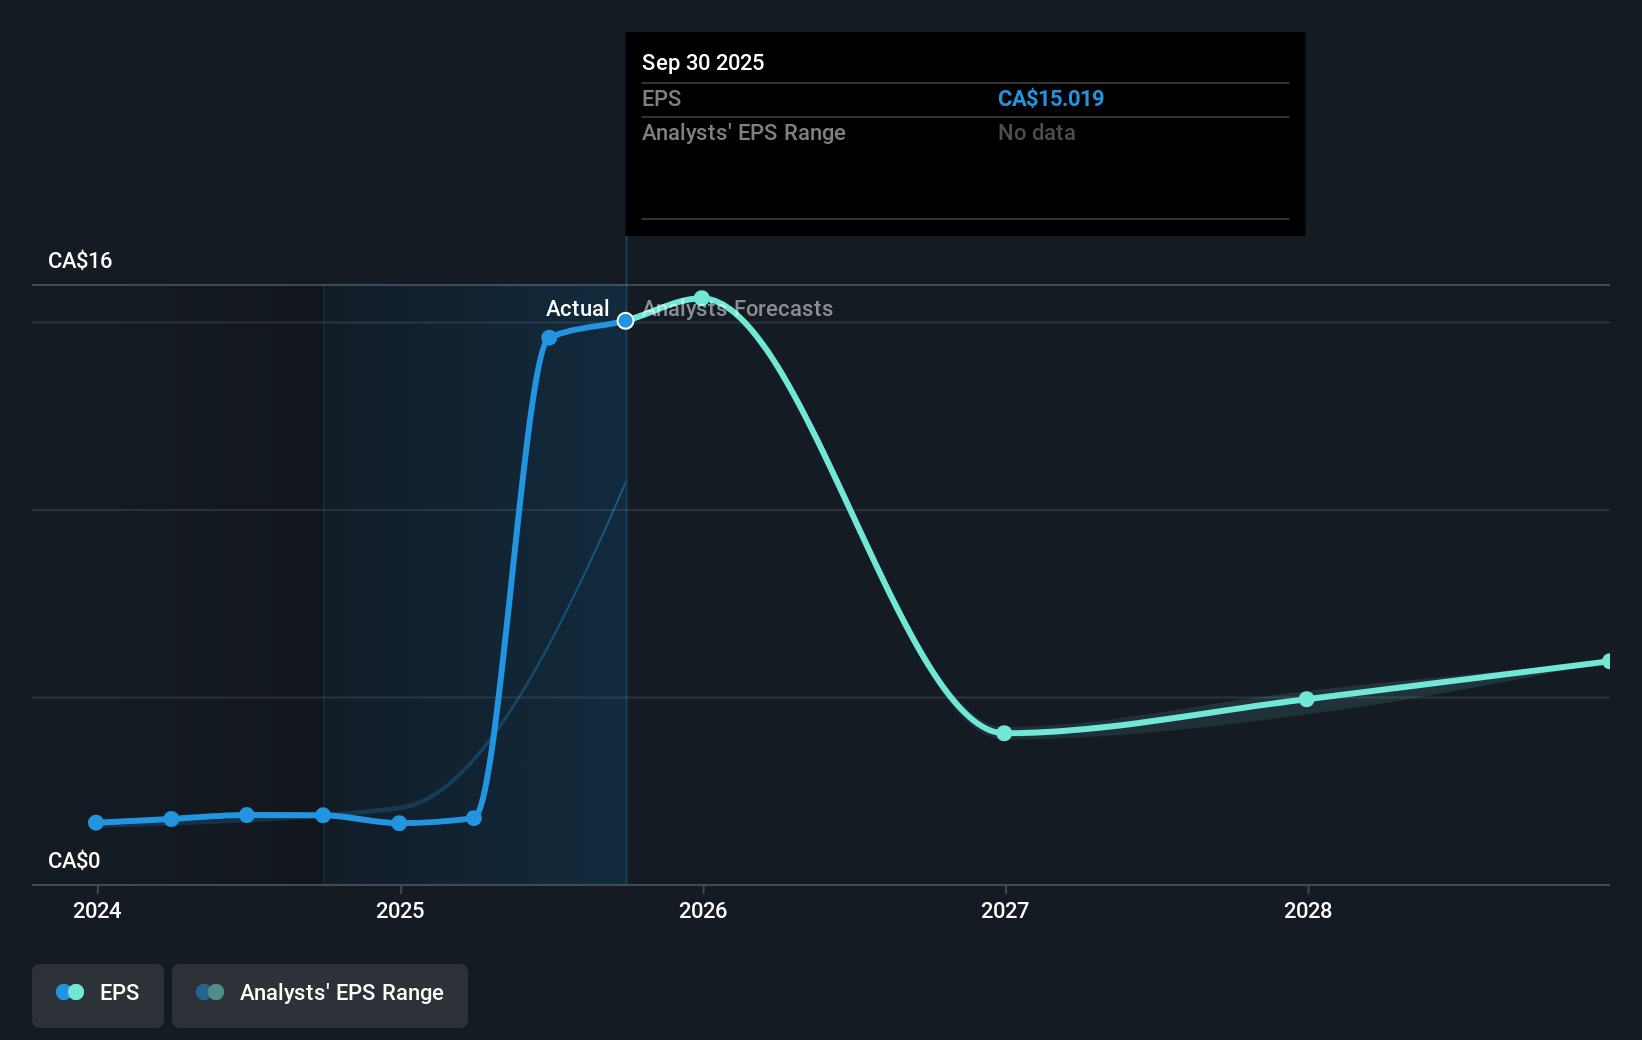1642x1040 pixels.
Task: Click the No data range value
Action: click(1037, 132)
